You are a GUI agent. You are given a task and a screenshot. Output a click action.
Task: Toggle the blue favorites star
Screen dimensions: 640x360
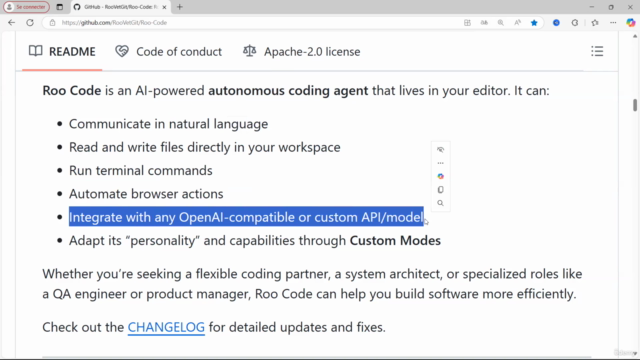534,23
